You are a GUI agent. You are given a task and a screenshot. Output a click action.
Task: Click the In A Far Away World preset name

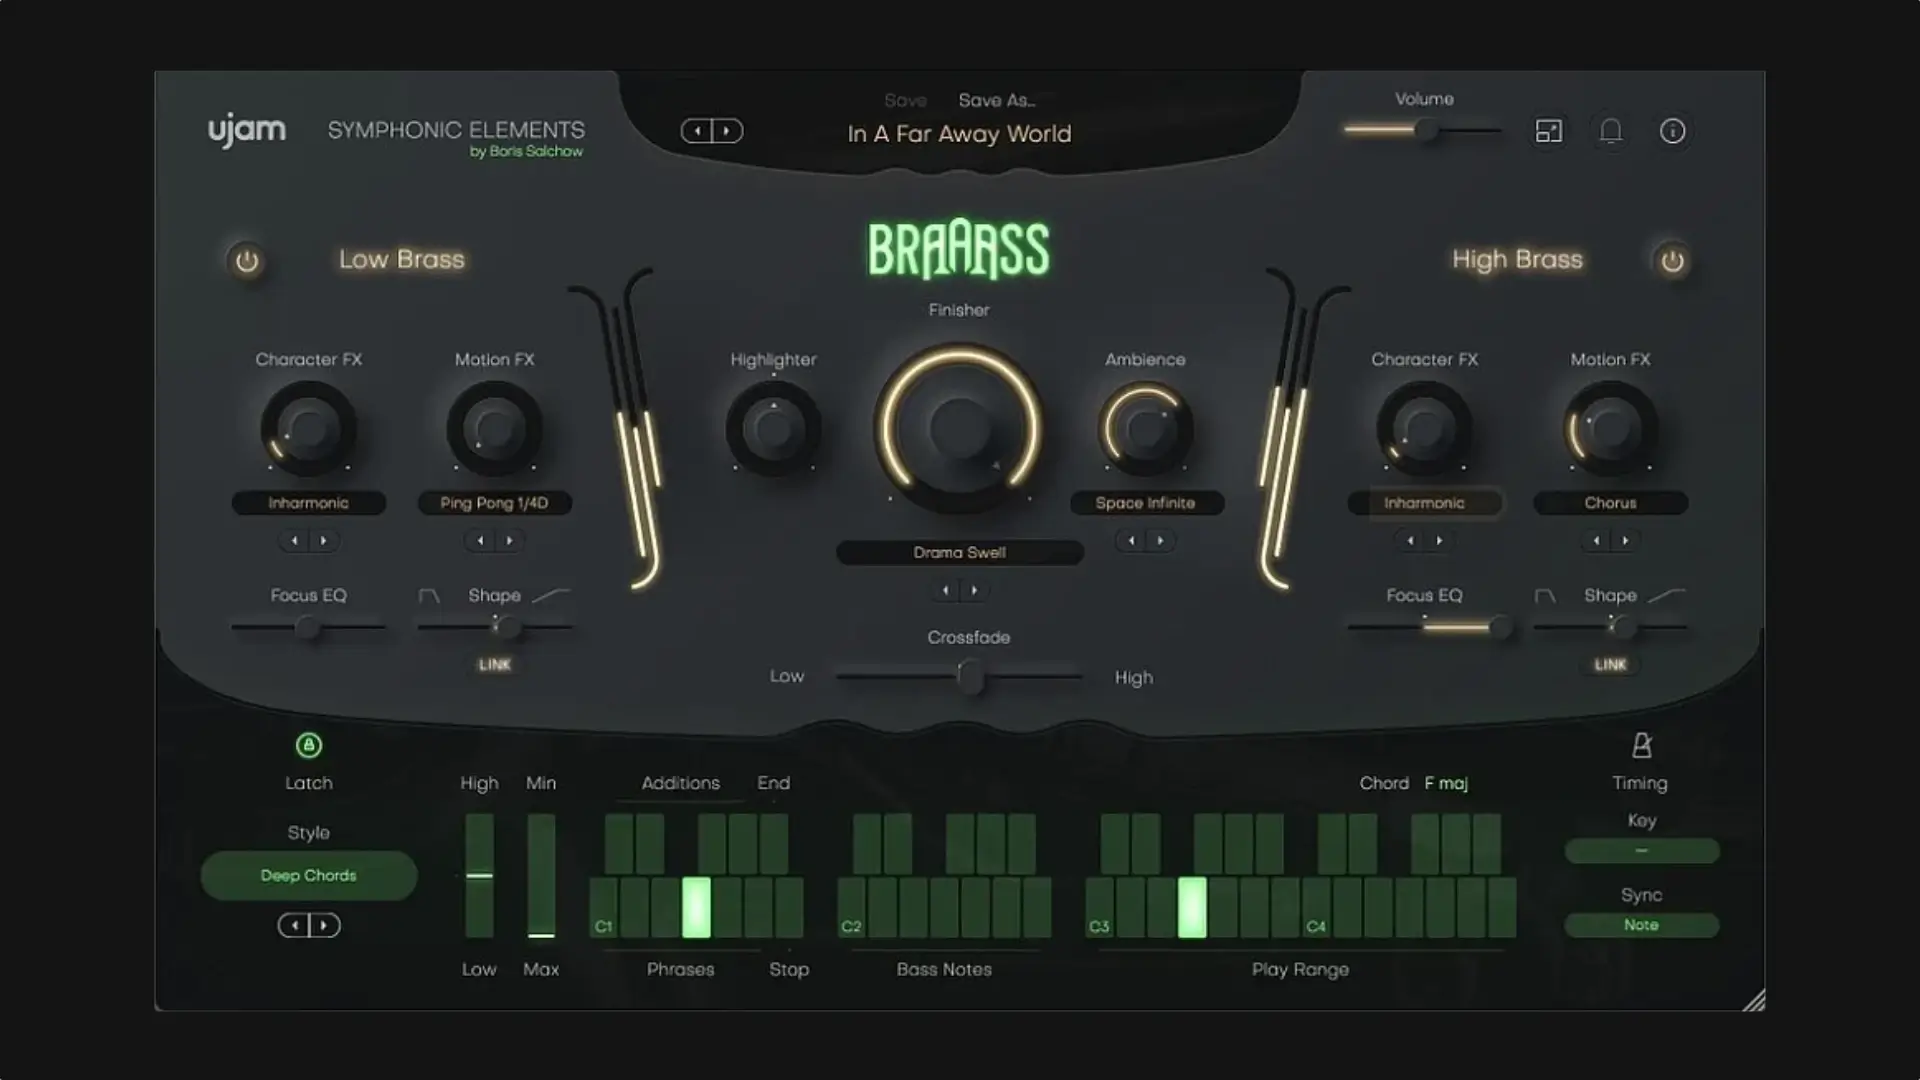click(958, 134)
